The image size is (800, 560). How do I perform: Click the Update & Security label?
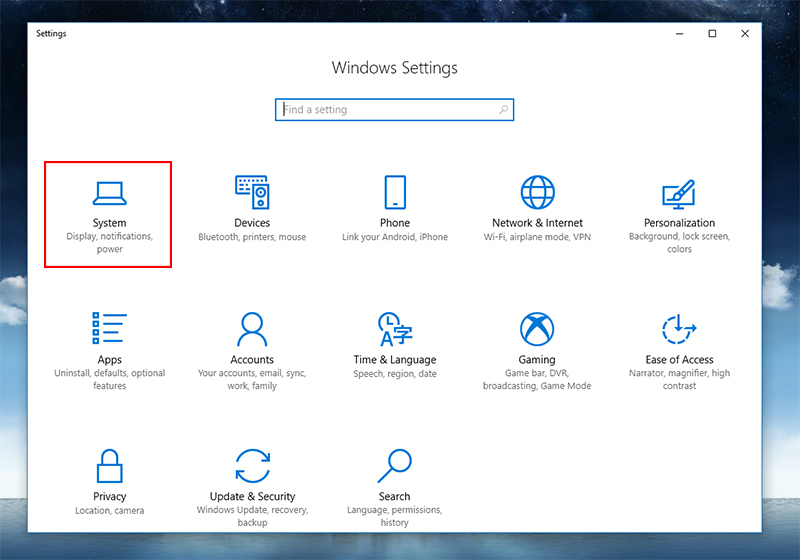252,496
